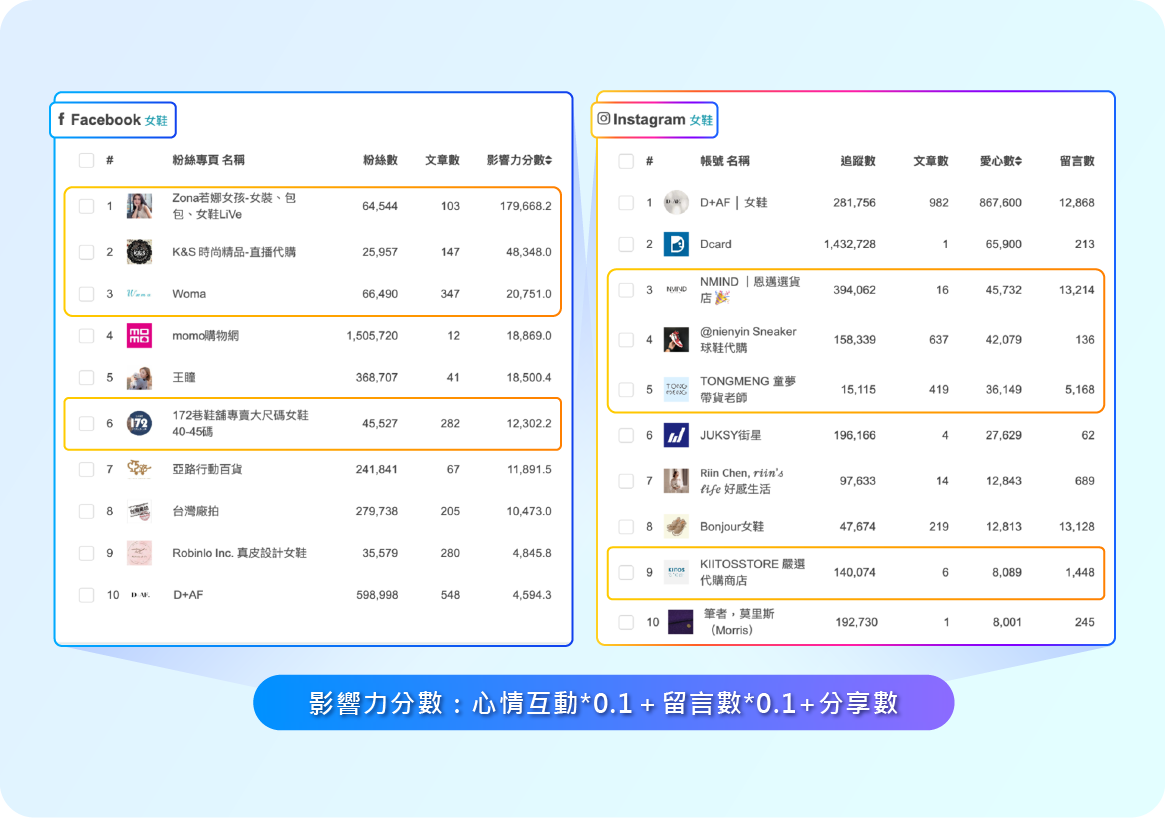The height and width of the screenshot is (818, 1165).
Task: Sort by 影響力分數 column arrow
Action: point(548,160)
